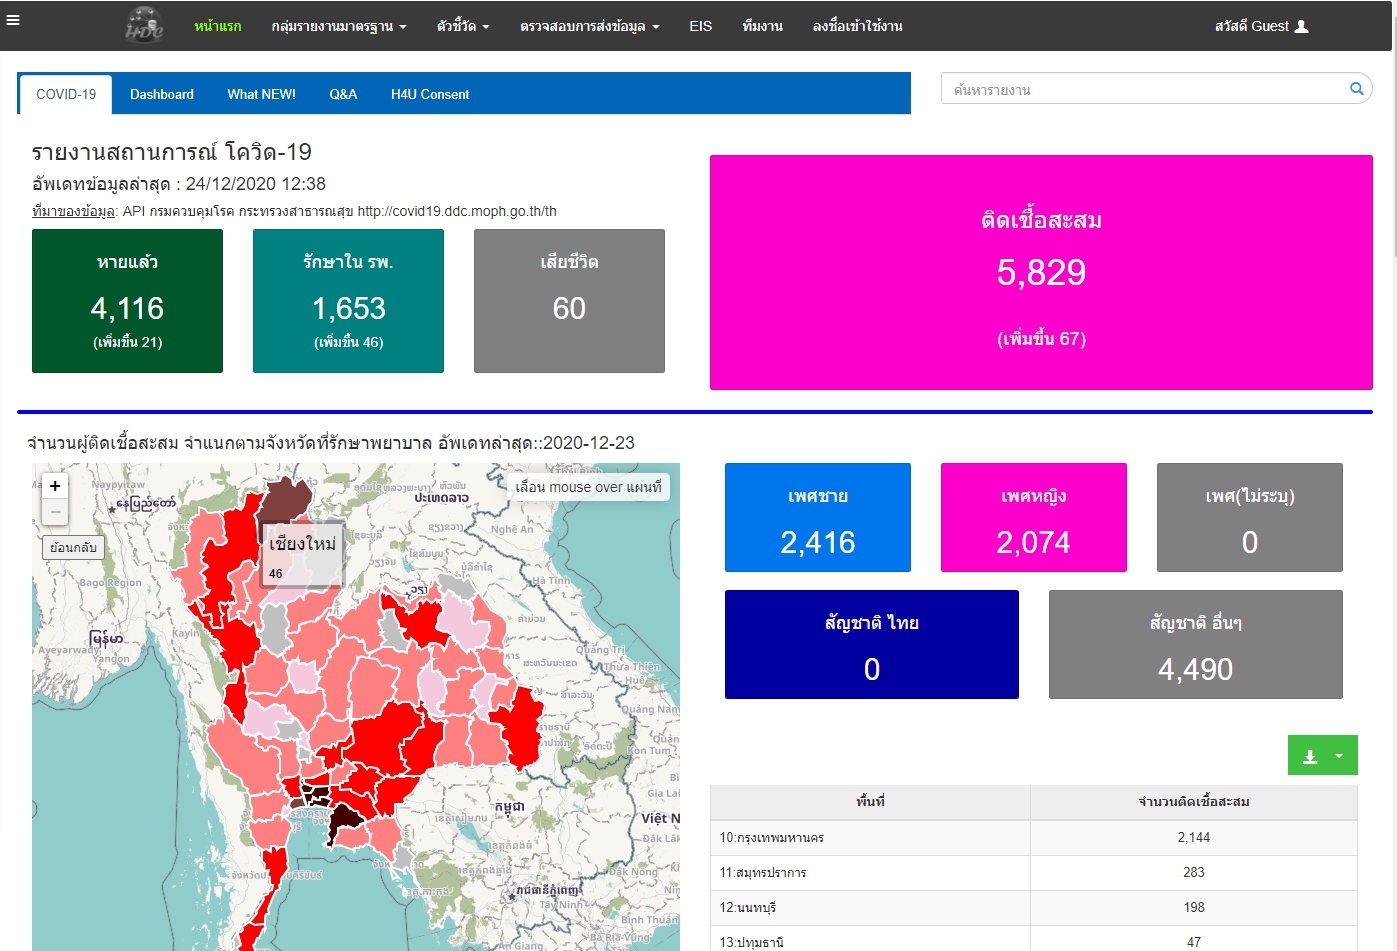Image resolution: width=1397 pixels, height=951 pixels.
Task: Click the value 2,144 in table
Action: (x=1194, y=838)
